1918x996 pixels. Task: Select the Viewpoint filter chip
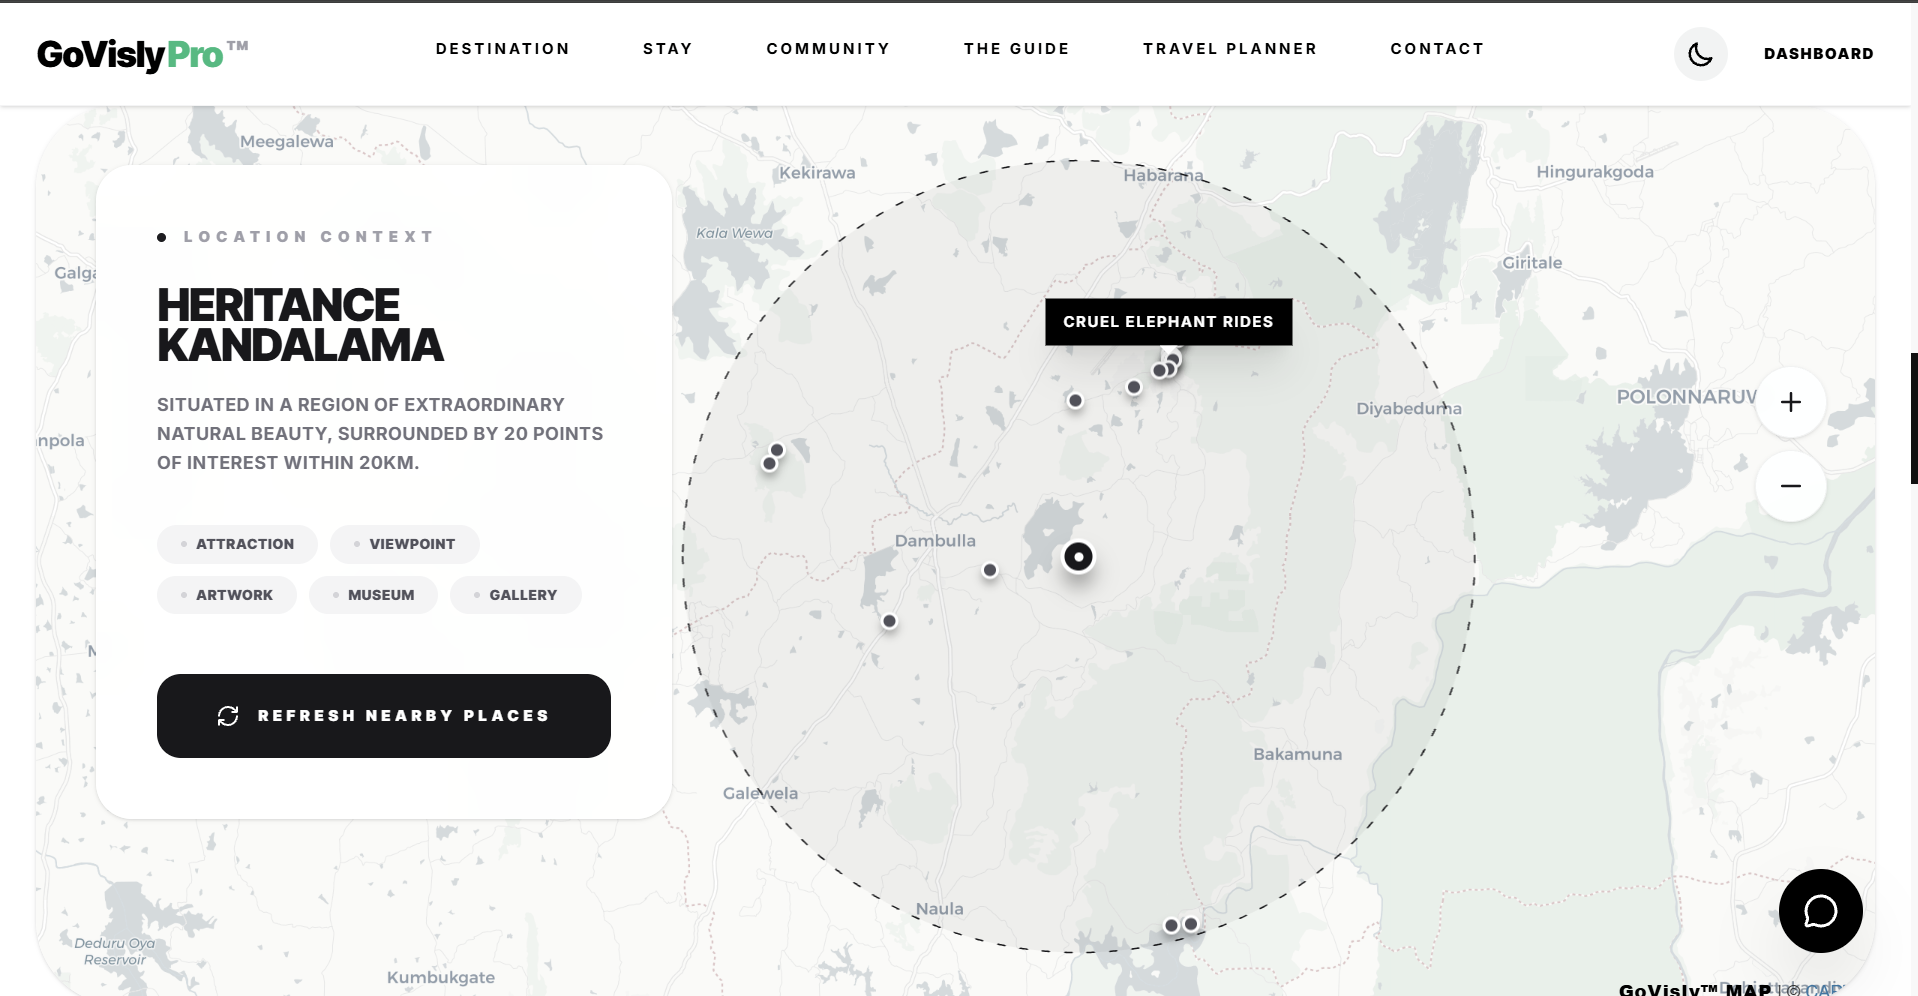point(405,544)
